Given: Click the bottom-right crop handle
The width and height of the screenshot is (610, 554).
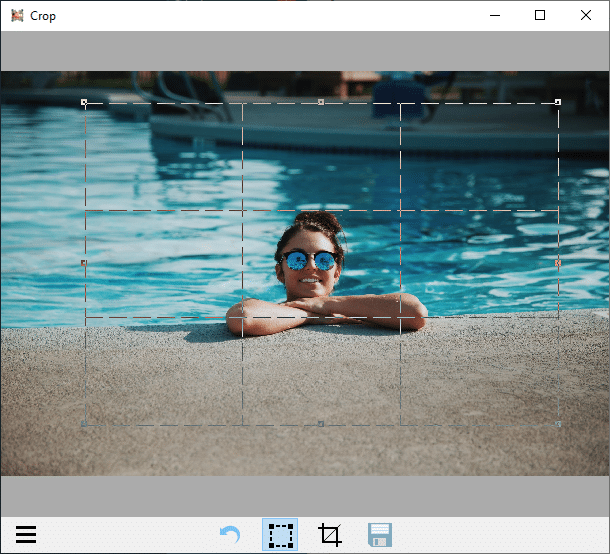Looking at the screenshot, I should (557, 424).
